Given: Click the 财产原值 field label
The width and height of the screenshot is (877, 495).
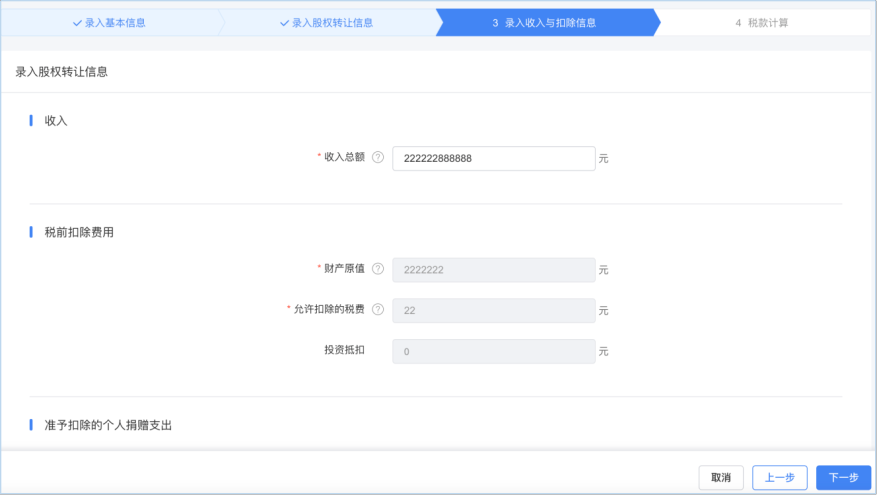Looking at the screenshot, I should (x=345, y=268).
